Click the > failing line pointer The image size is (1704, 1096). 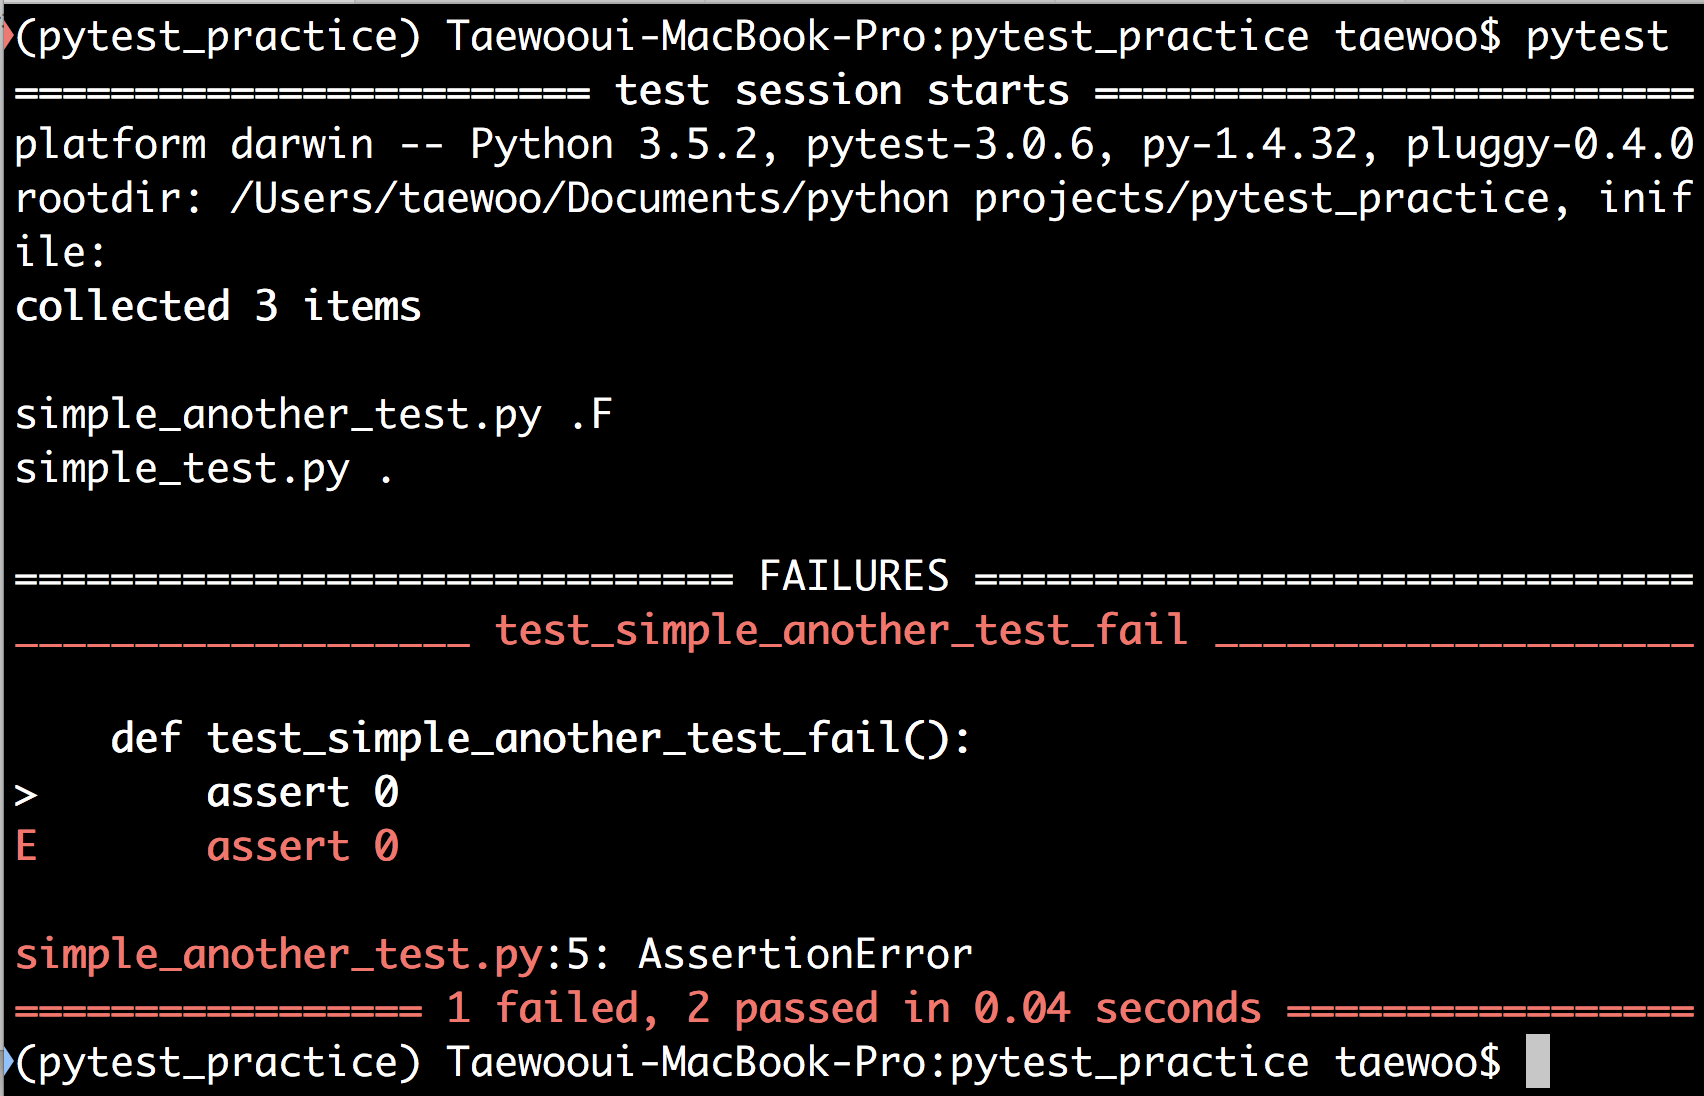pos(26,795)
